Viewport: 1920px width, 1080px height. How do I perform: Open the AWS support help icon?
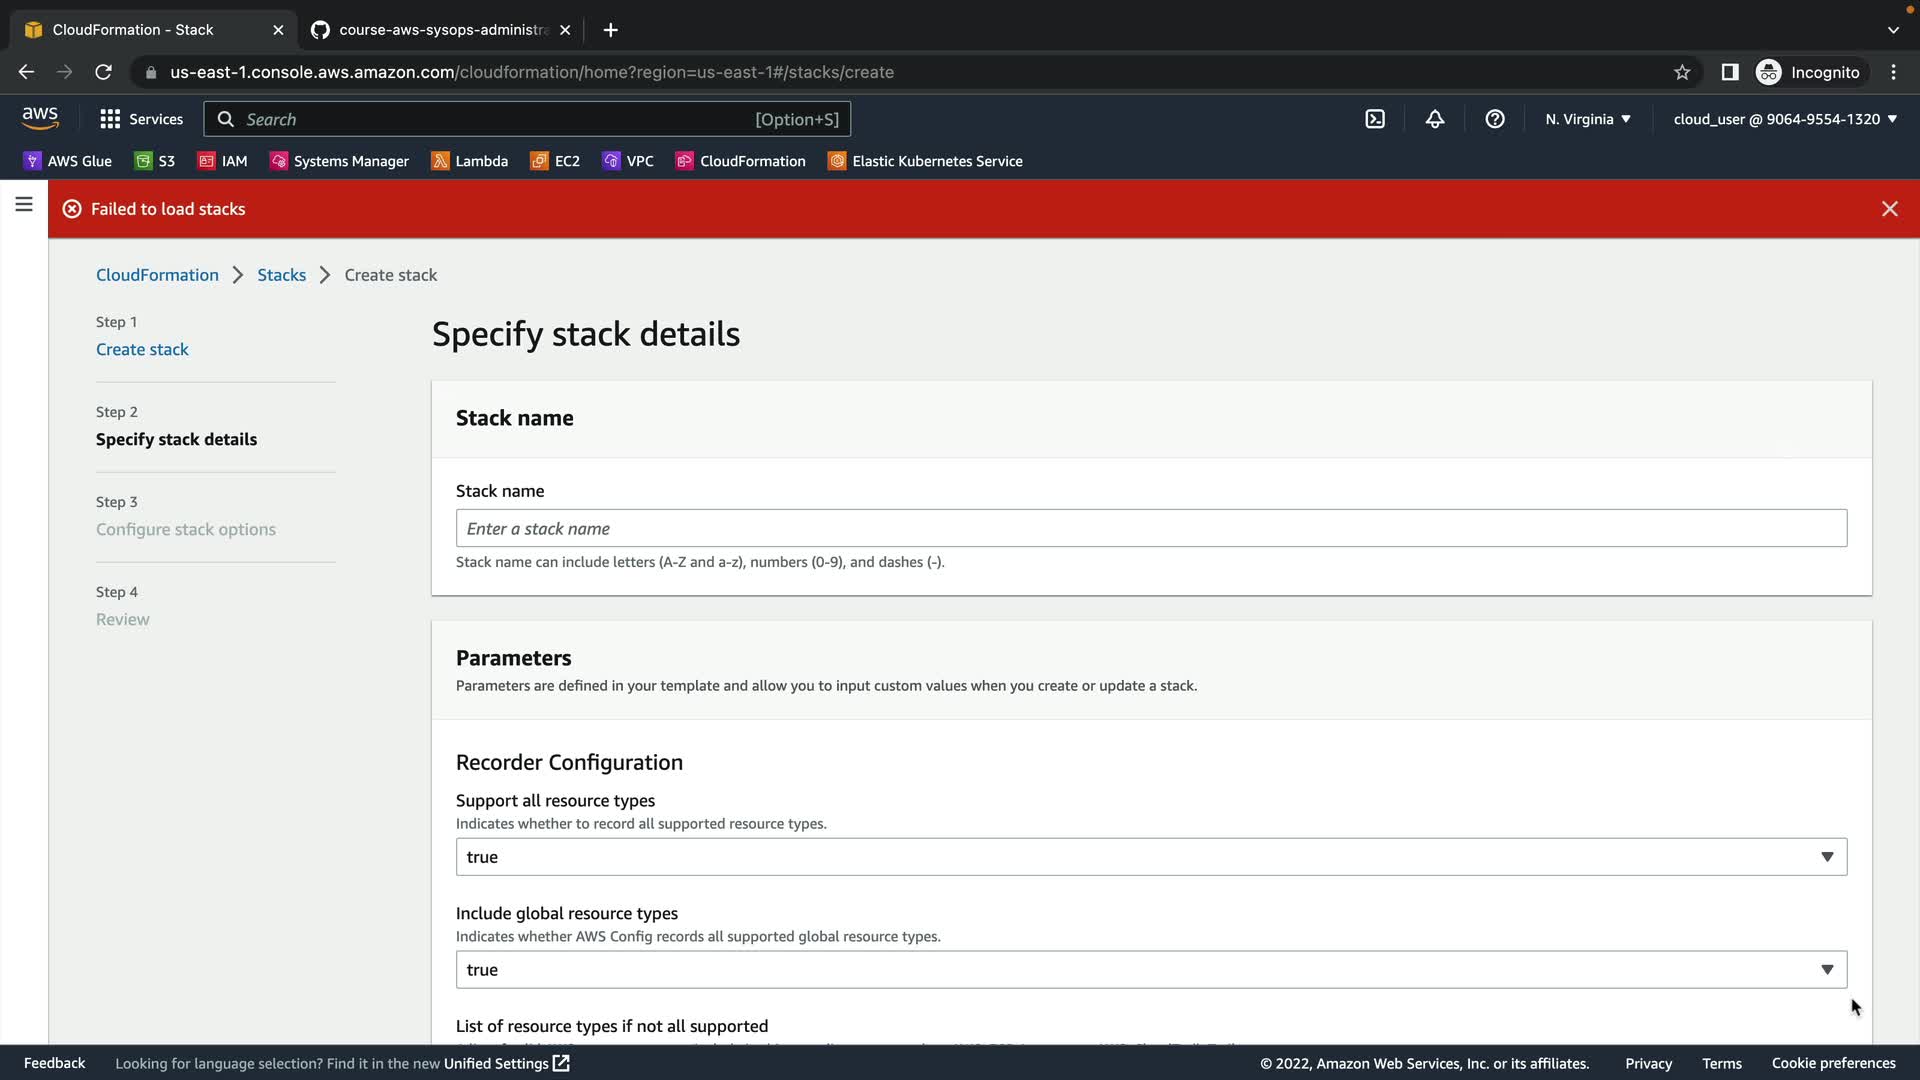coord(1495,119)
